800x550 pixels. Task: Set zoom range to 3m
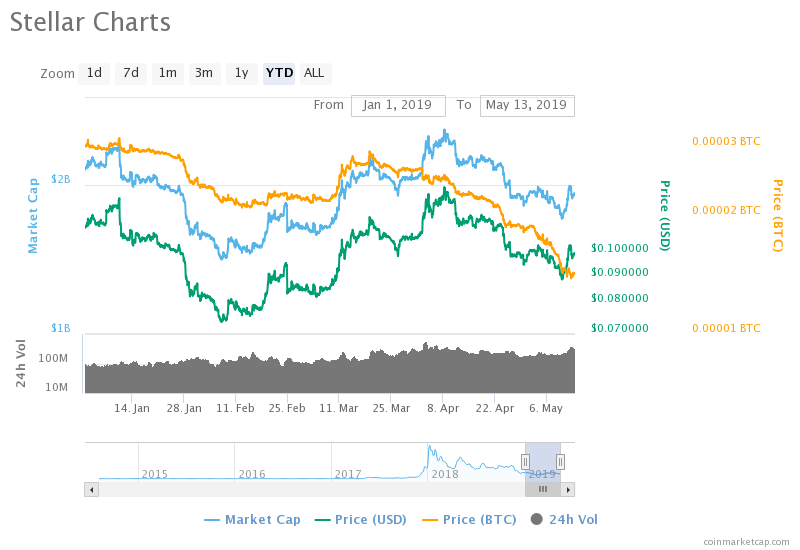click(x=204, y=73)
